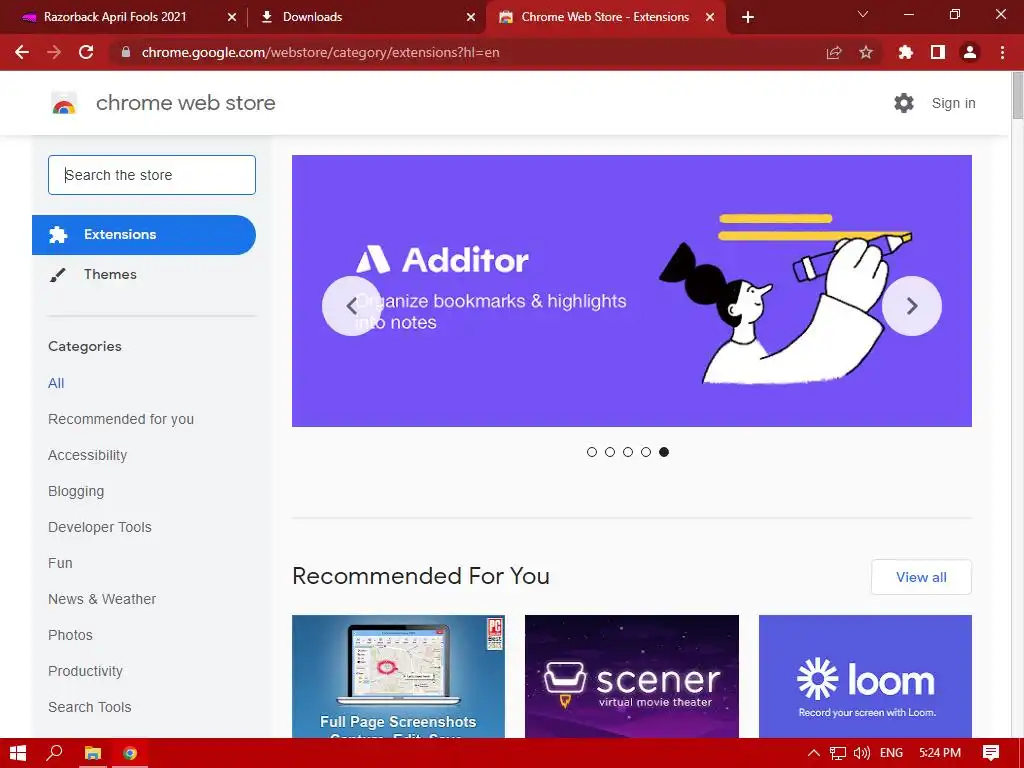Viewport: 1024px width, 768px height.
Task: Close the Razorback April Fools 2021 tab
Action: pos(232,17)
